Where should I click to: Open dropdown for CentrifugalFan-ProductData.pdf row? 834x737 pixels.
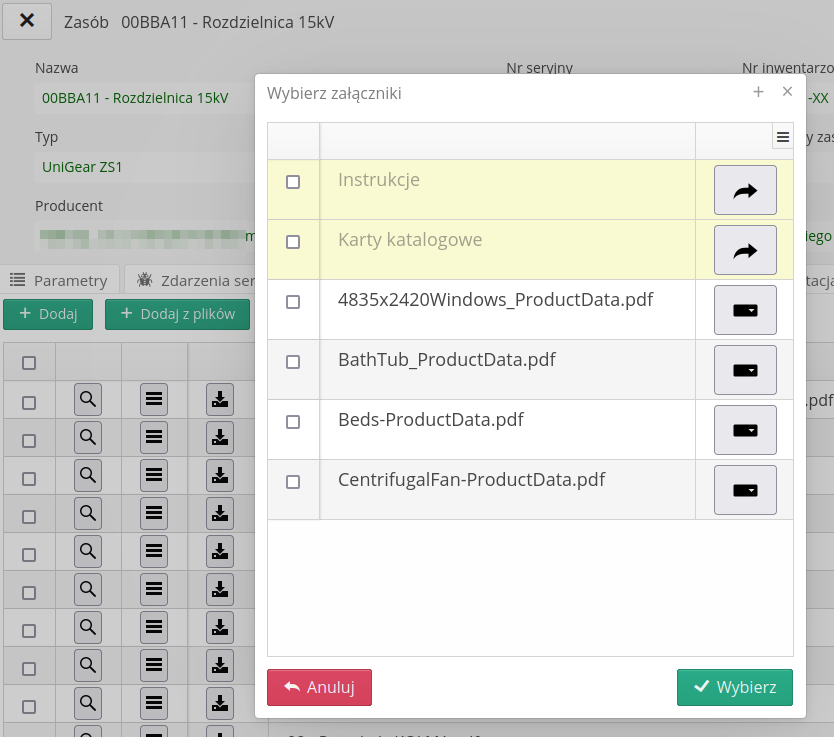(x=745, y=490)
